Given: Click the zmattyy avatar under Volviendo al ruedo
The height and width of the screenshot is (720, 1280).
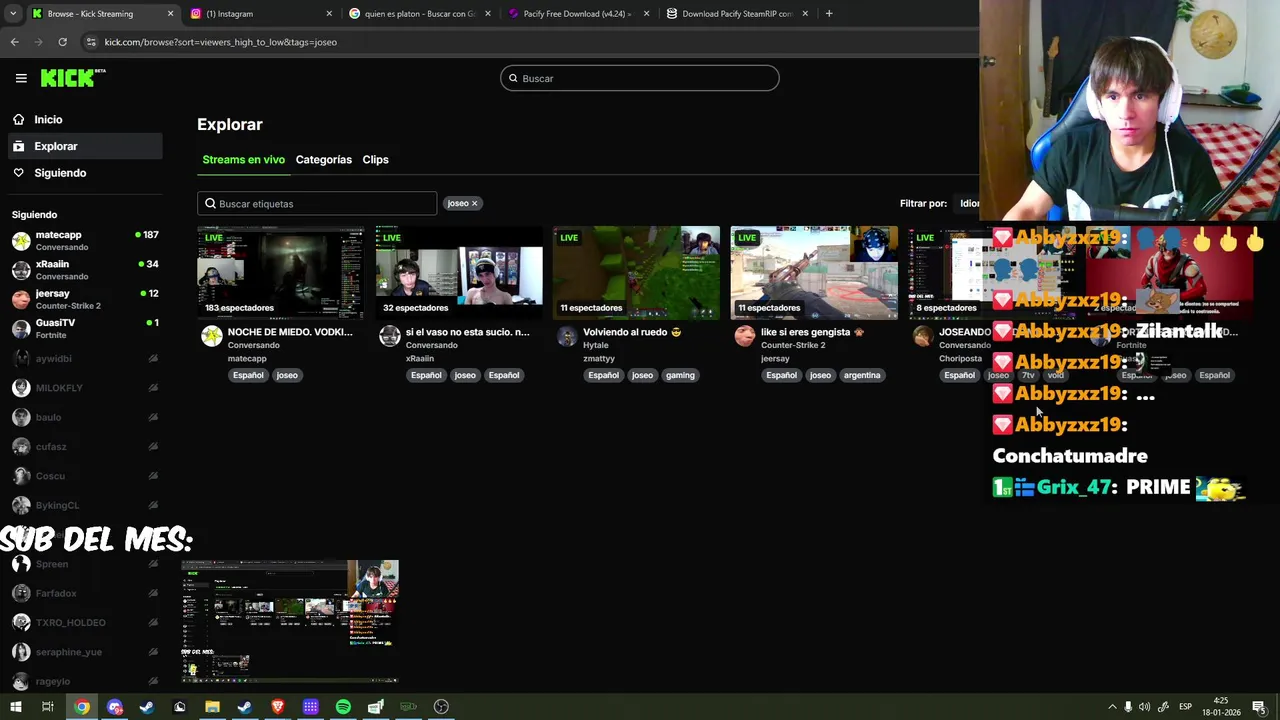Looking at the screenshot, I should point(567,336).
